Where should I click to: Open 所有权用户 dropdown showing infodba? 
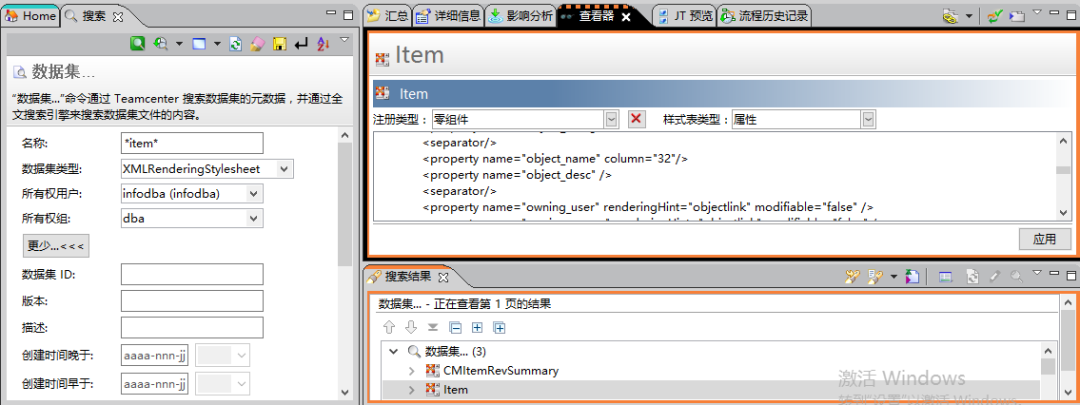click(x=192, y=194)
